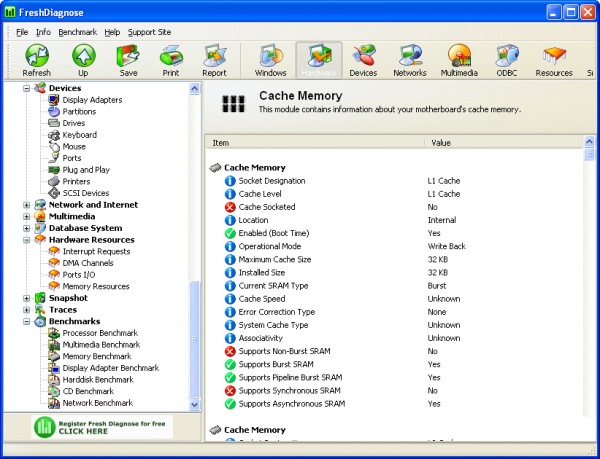600x459 pixels.
Task: Click the Up arrow toolbar icon
Action: point(82,59)
